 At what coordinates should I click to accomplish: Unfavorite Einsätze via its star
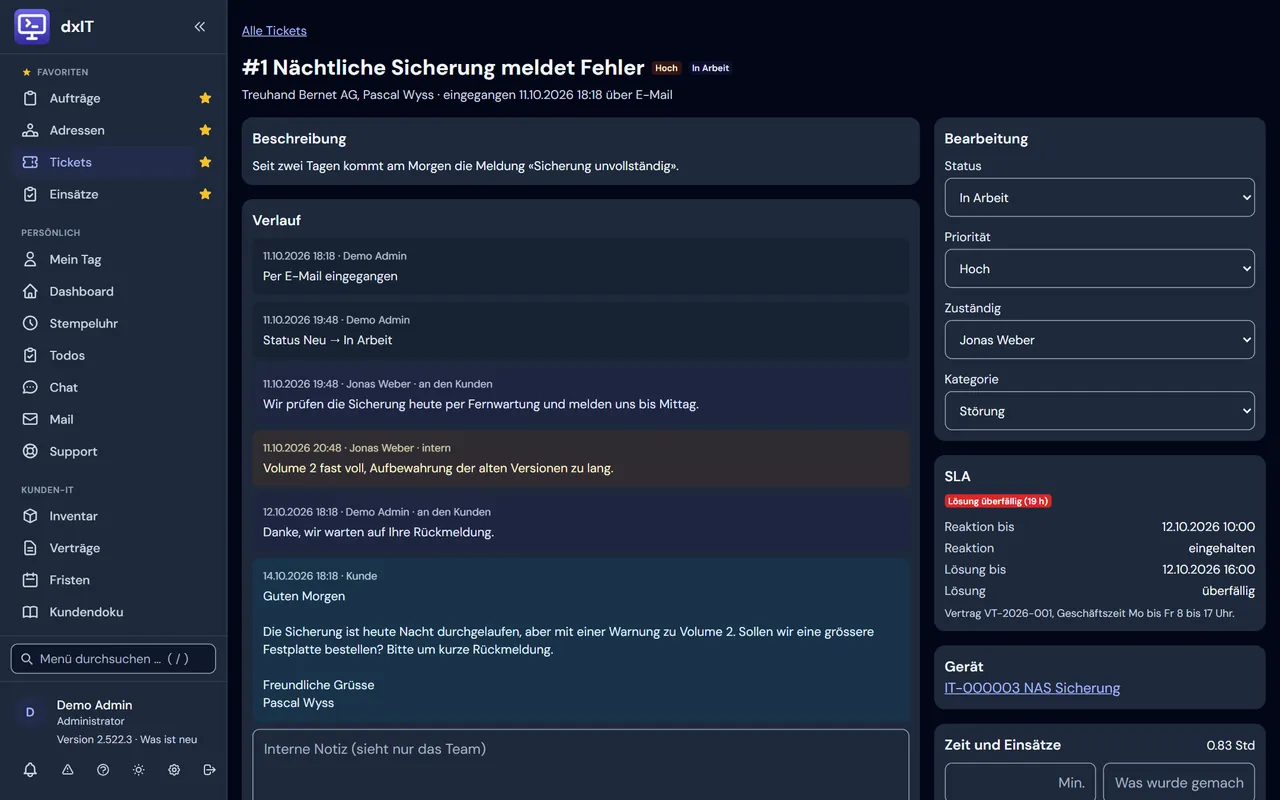[205, 194]
